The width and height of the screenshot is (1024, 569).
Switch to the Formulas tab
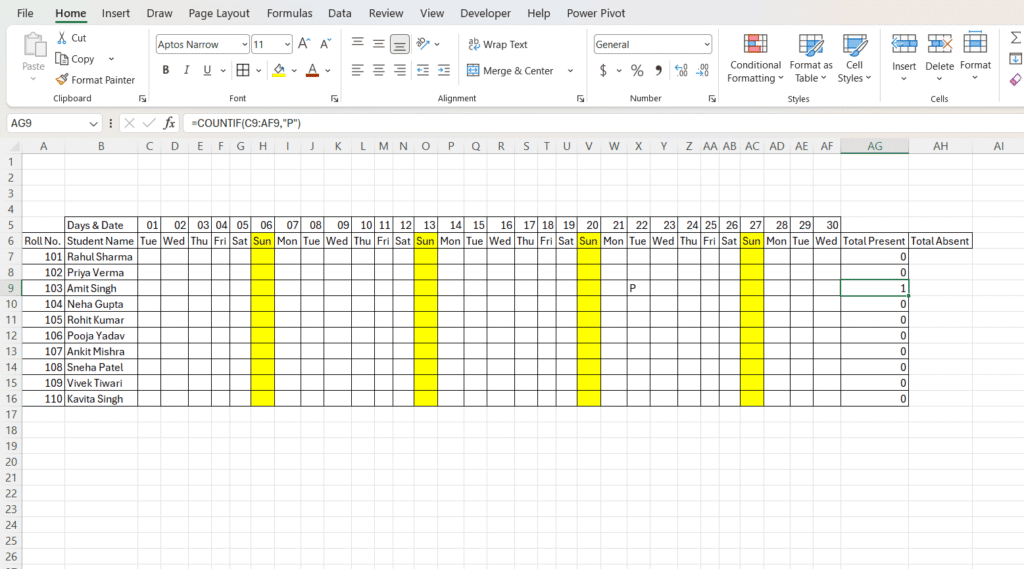[x=289, y=13]
